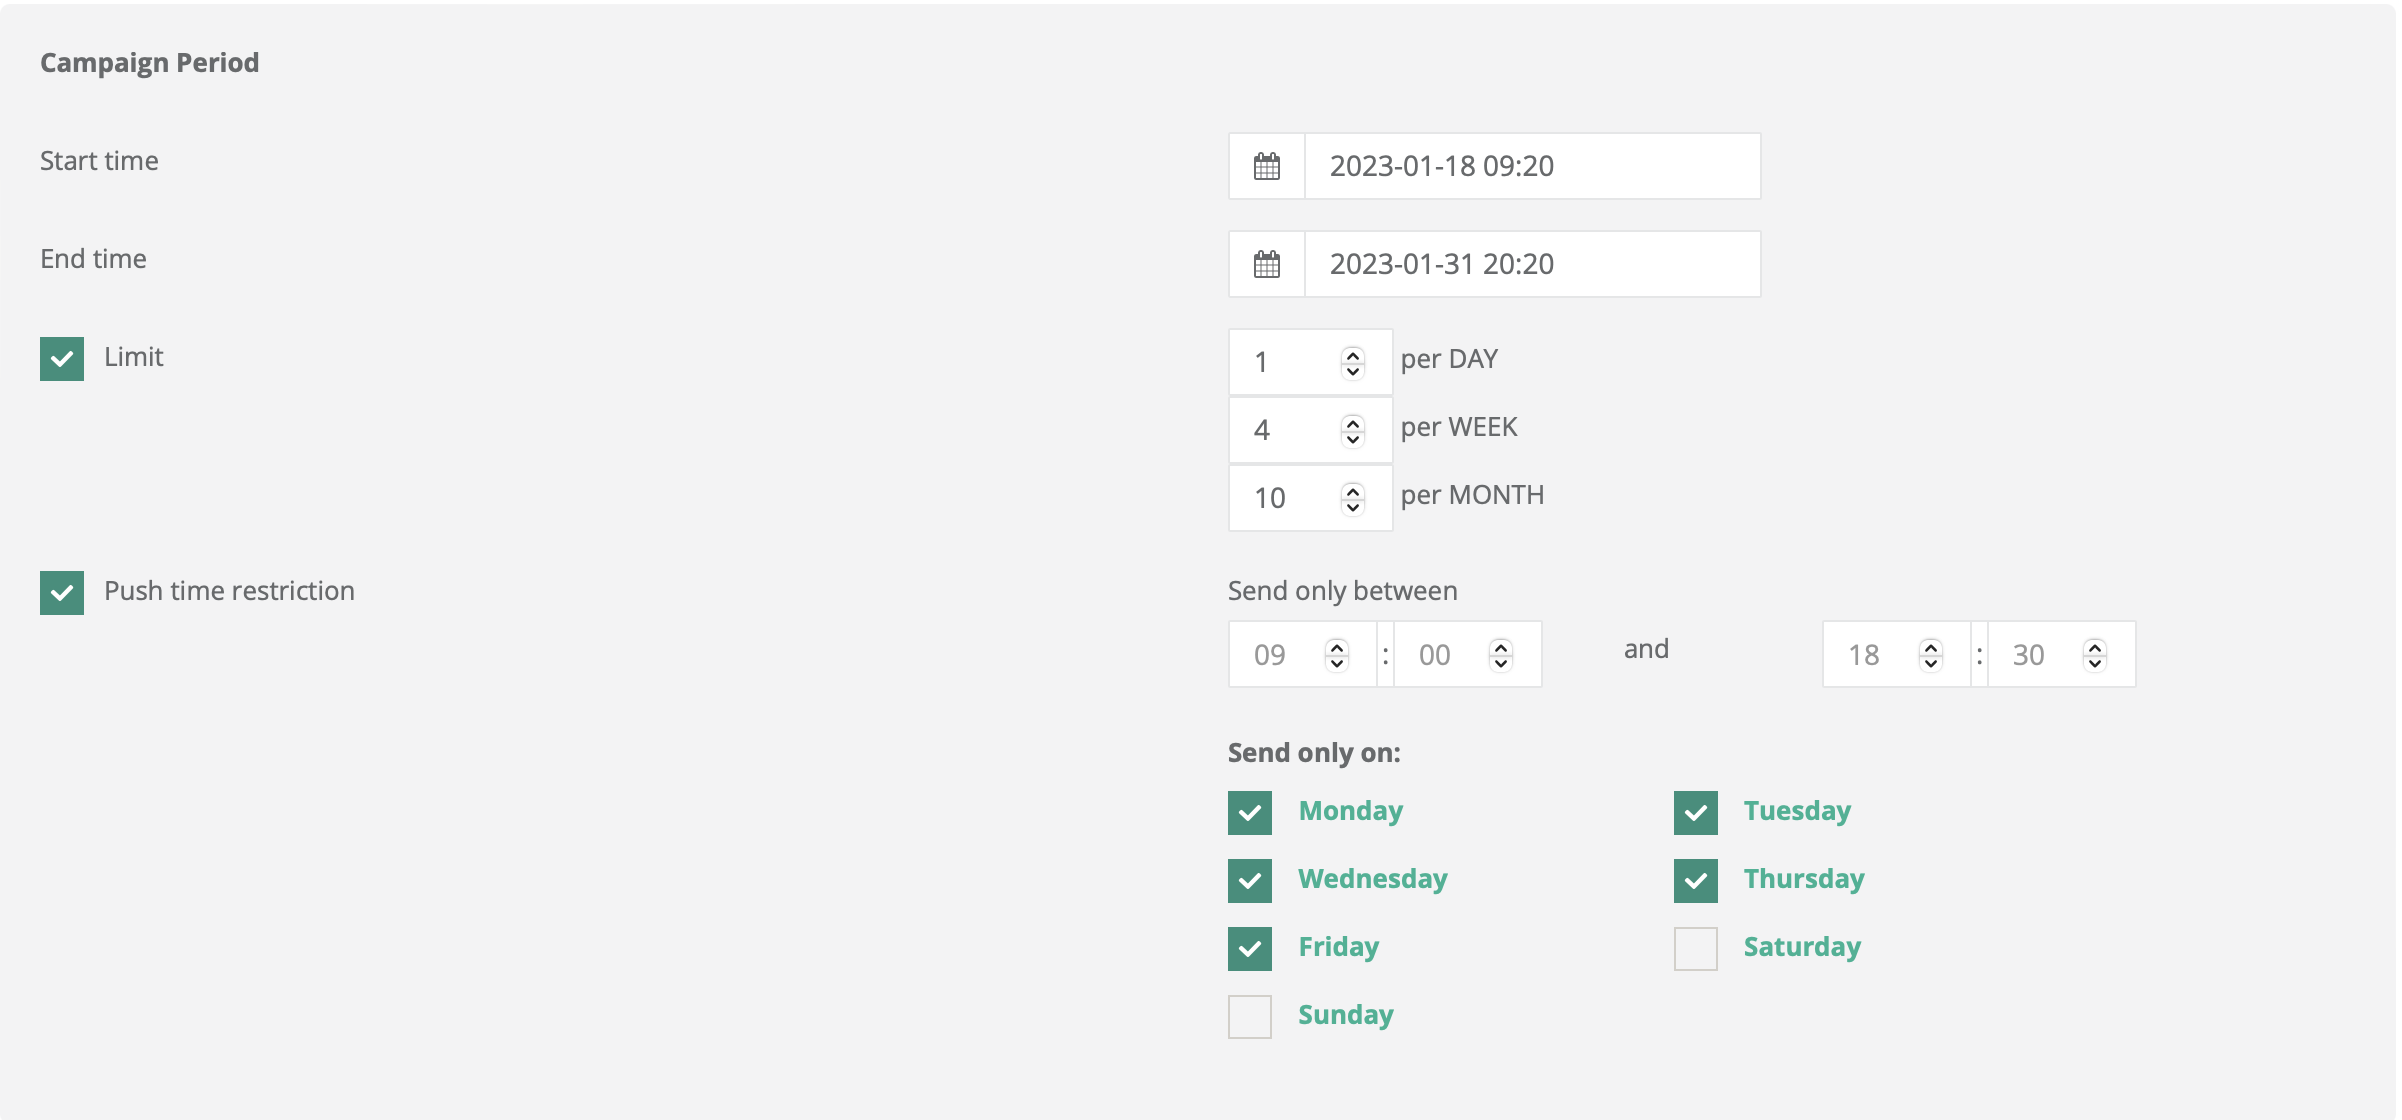
Task: Enable the Sunday checkbox
Action: tap(1249, 1016)
